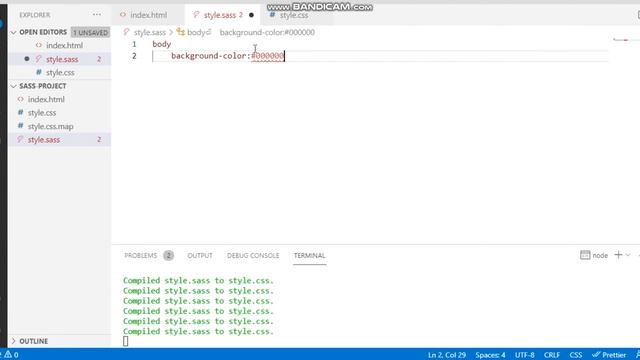Select the Terminal panel tab
The image size is (640, 360).
coord(309,256)
